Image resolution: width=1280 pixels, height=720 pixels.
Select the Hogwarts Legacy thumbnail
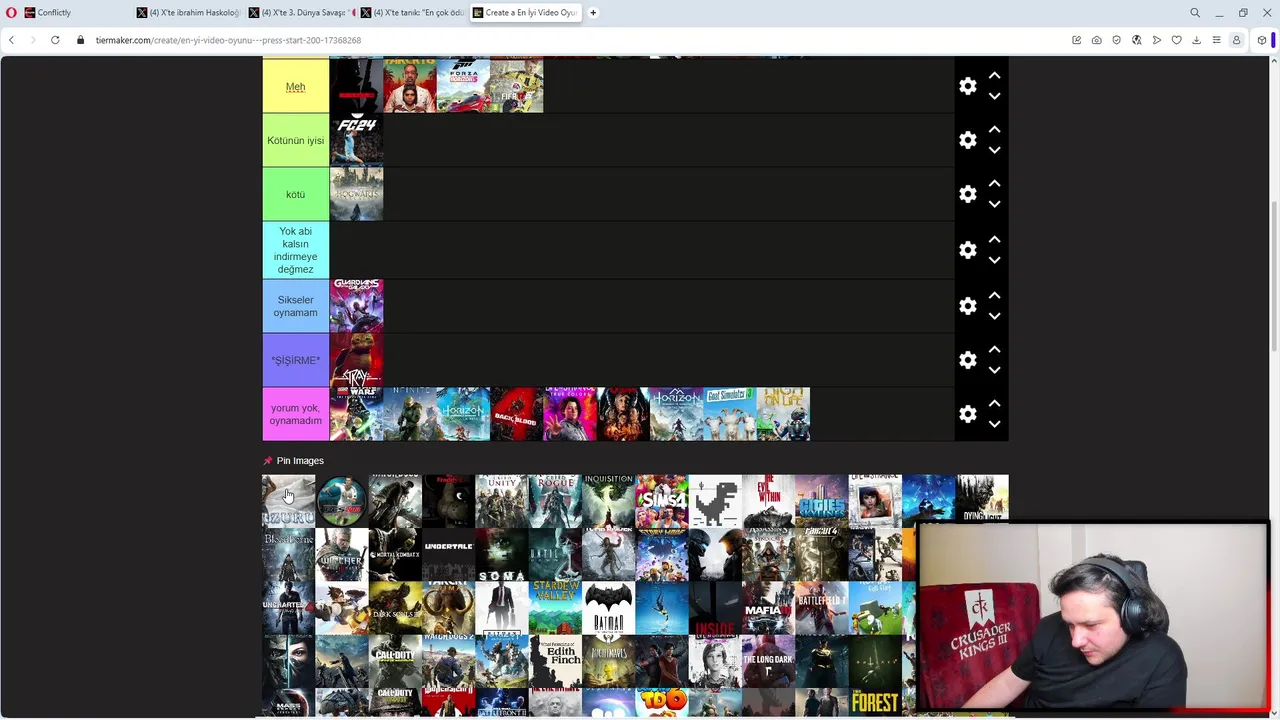coord(356,194)
